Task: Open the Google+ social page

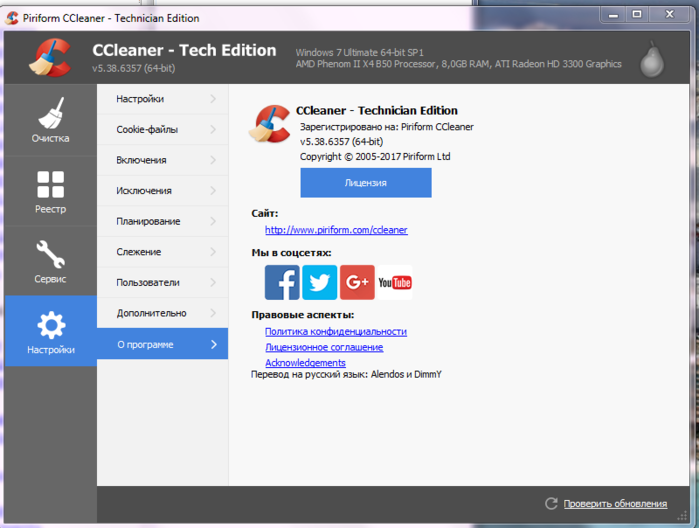Action: (357, 282)
